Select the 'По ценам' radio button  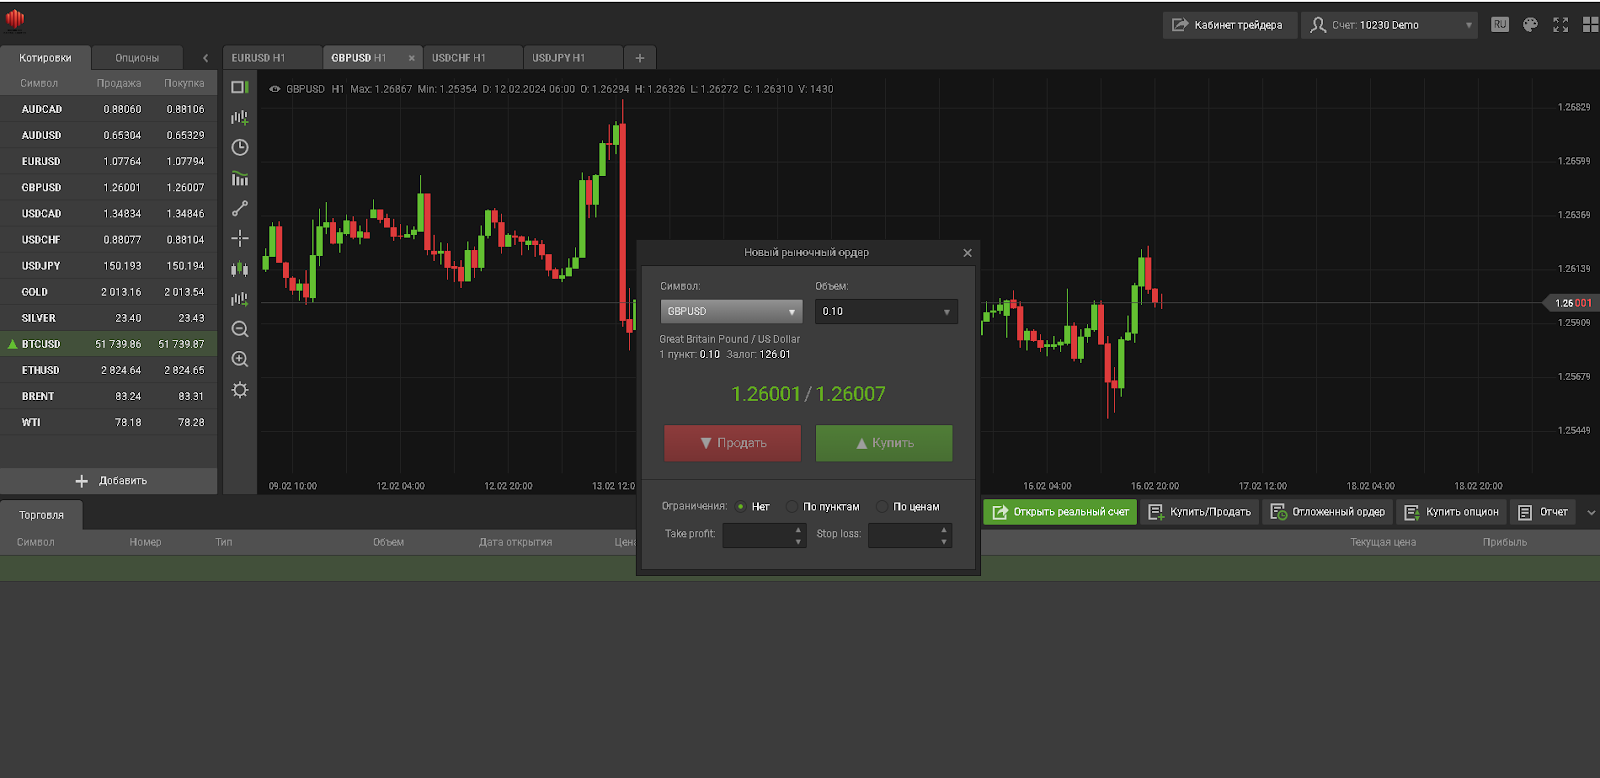[x=882, y=507]
